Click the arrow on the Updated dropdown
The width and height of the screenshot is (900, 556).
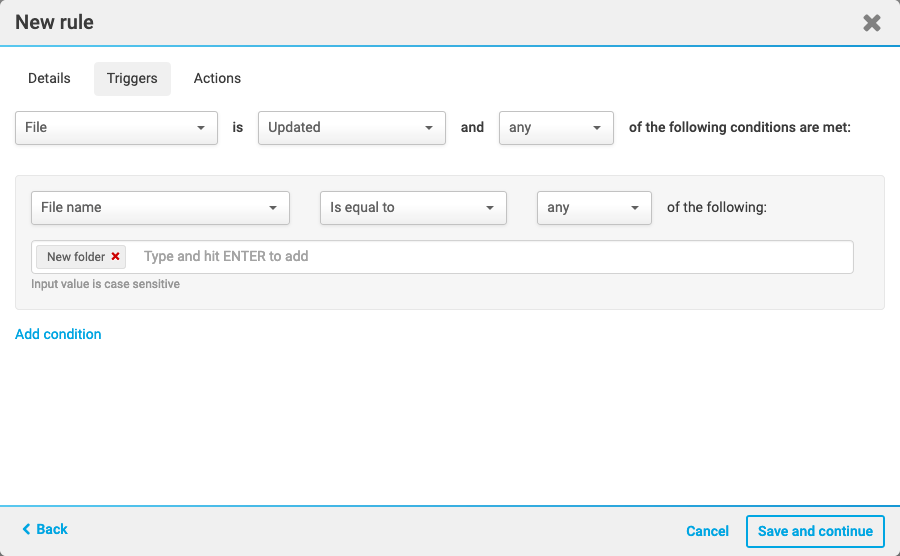click(429, 128)
